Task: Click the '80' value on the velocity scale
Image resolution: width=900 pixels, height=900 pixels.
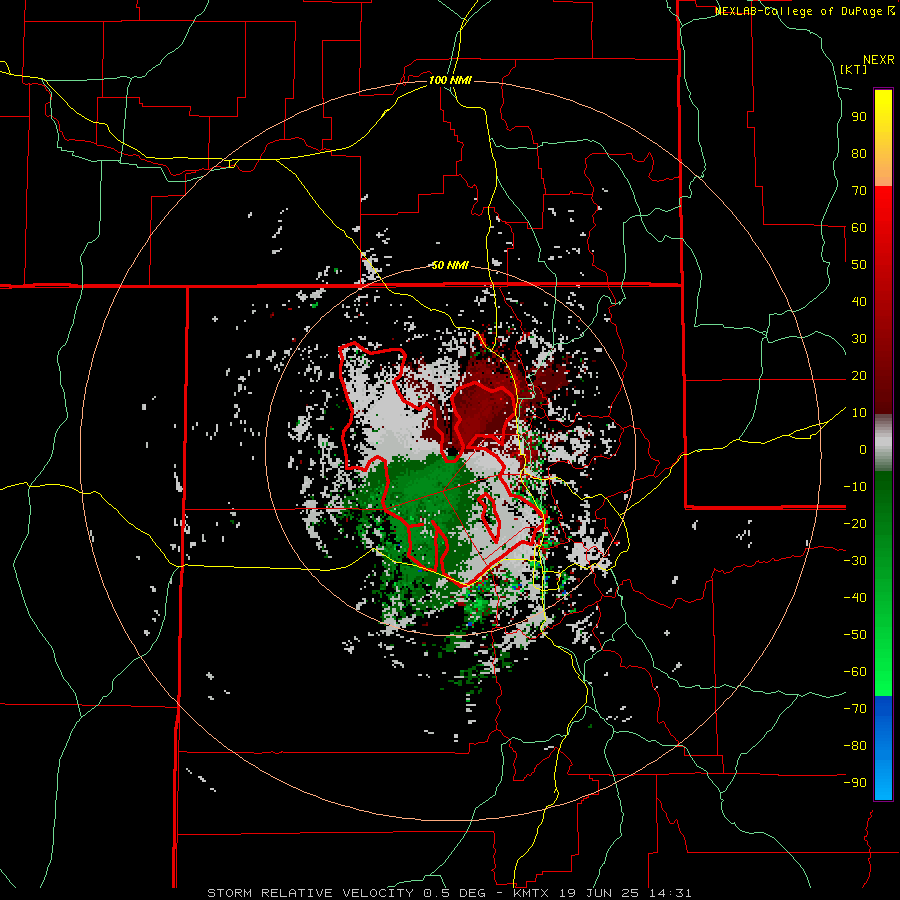Action: coord(859,153)
